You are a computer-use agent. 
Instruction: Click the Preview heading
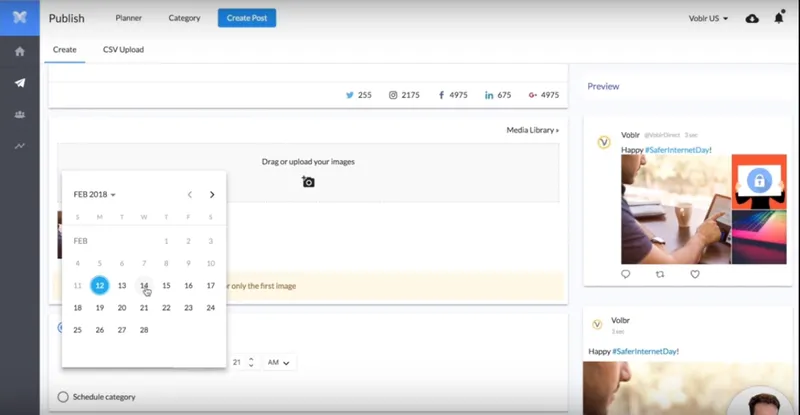pyautogui.click(x=603, y=86)
